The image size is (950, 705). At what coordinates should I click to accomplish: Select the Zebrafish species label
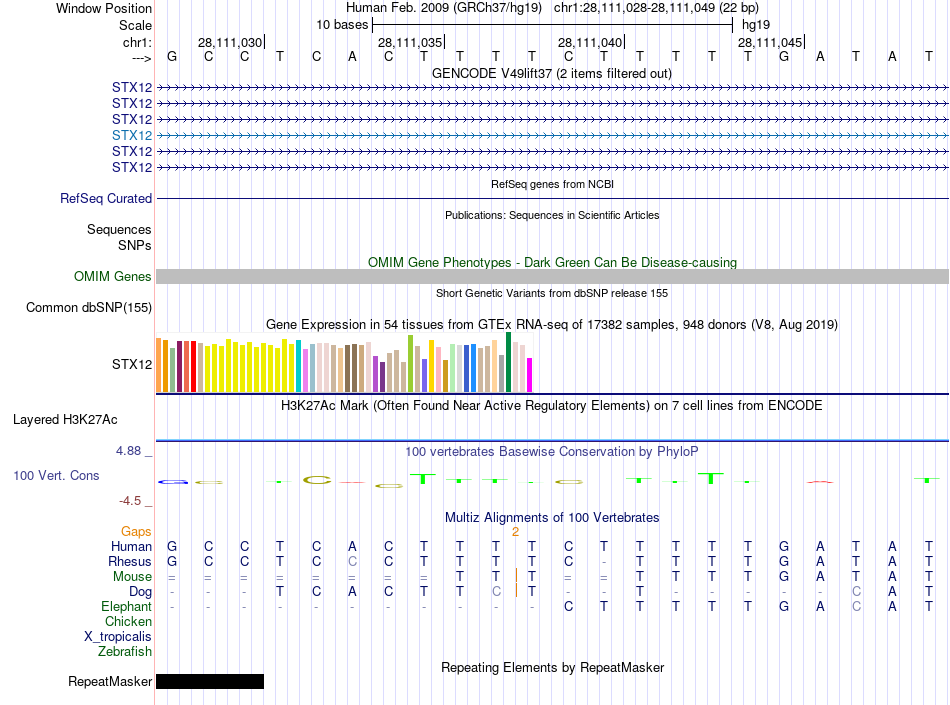[125, 652]
